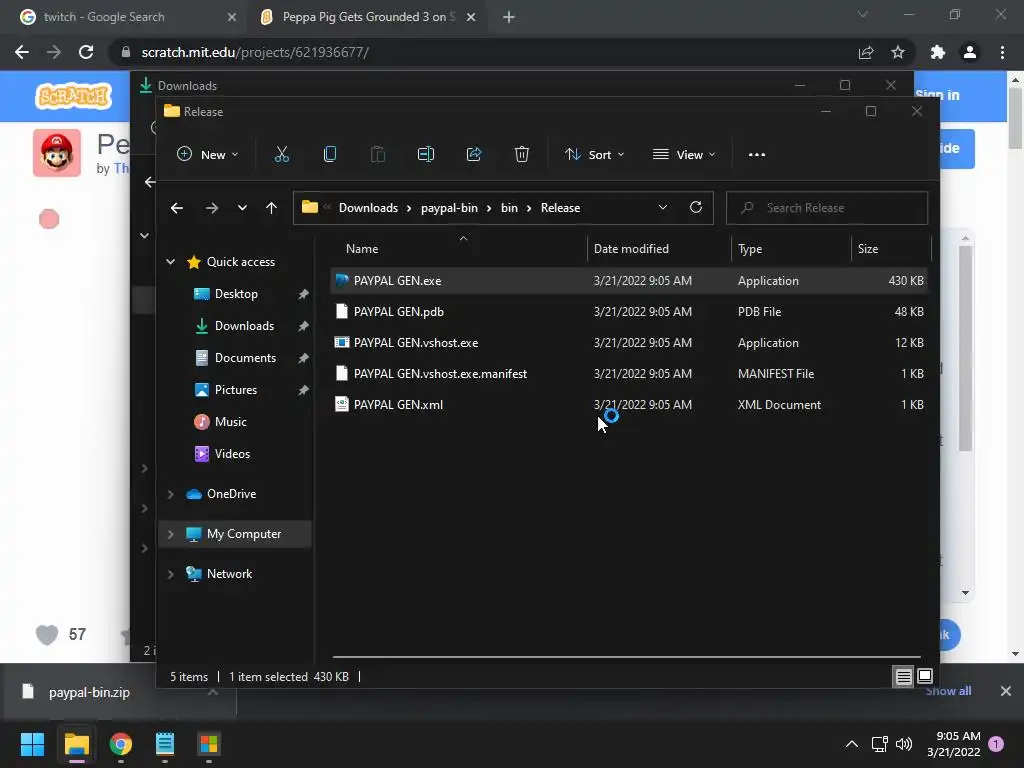Screen dimensions: 1024x768
Task: Click the volume icon in system tray
Action: [904, 744]
